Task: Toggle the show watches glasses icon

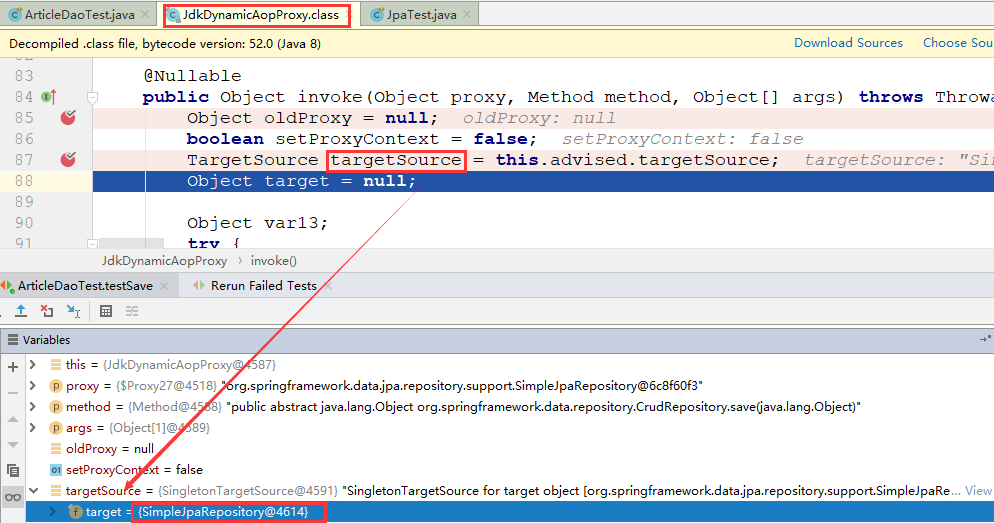Action: coord(13,497)
